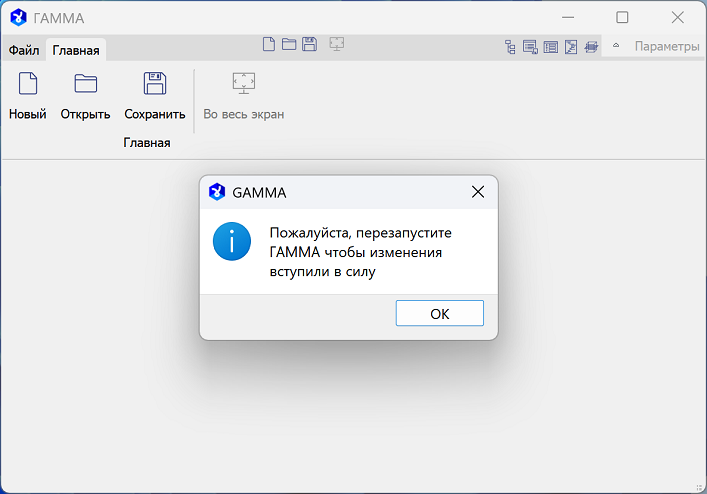Click the sigma page icon in top-right toolbar

pos(571,46)
